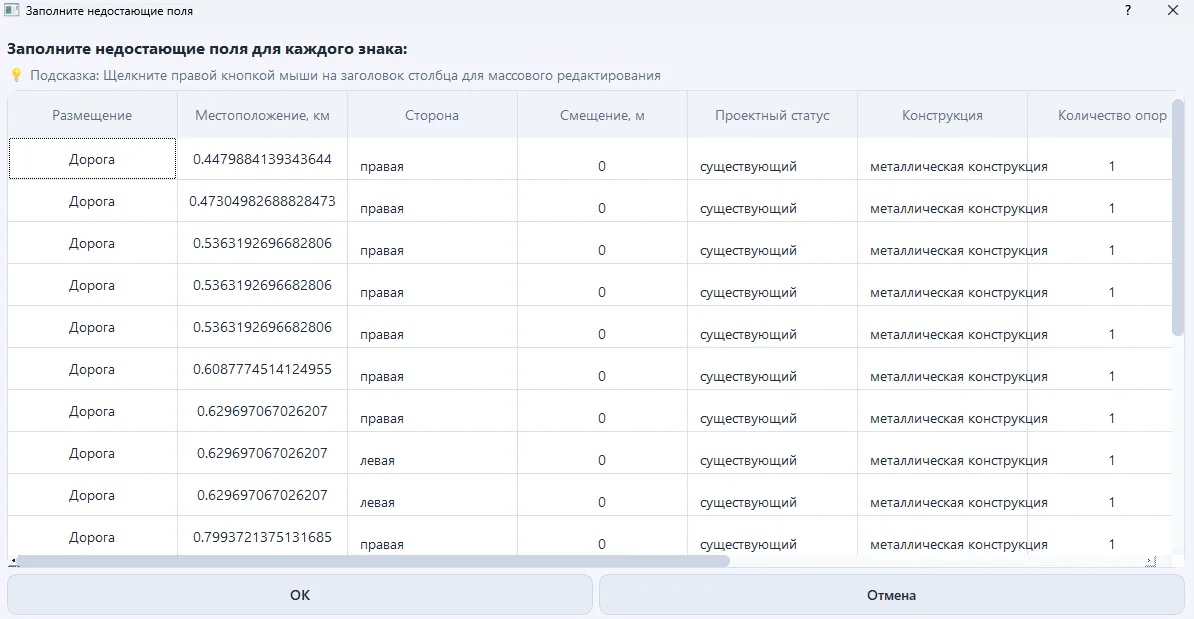The width and height of the screenshot is (1194, 619).
Task: Select the cell with value 0.4479884139343644
Action: click(x=262, y=159)
